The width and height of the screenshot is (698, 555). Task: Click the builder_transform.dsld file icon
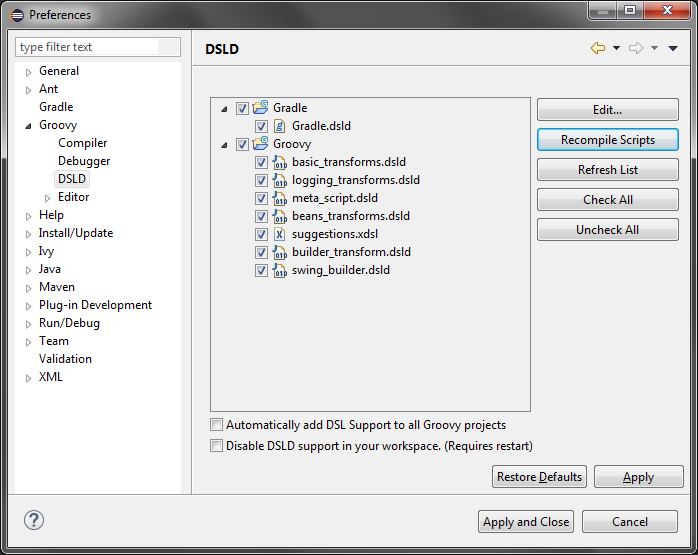point(279,252)
